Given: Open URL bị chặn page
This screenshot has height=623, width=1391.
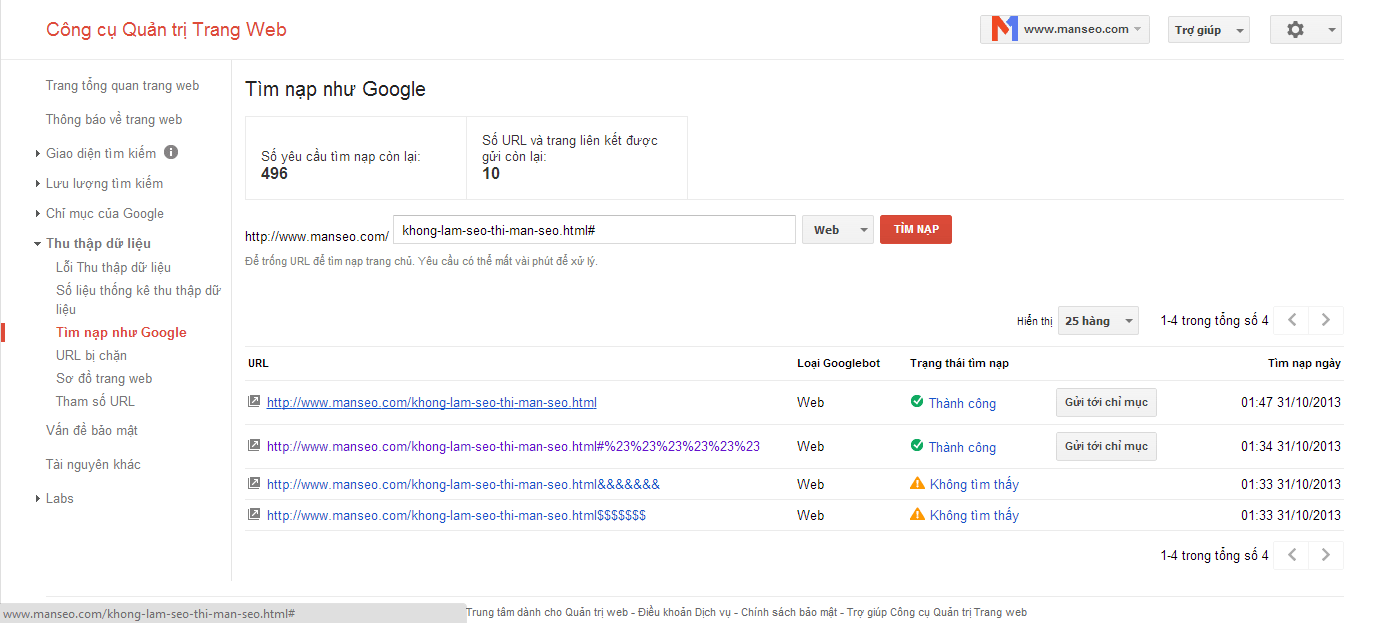Looking at the screenshot, I should [x=91, y=355].
